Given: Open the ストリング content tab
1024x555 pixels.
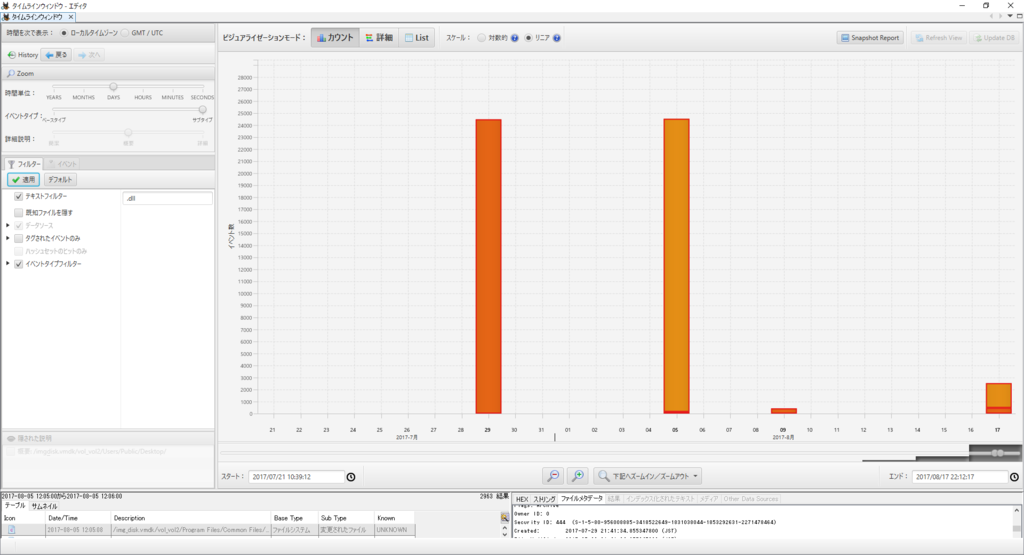Looking at the screenshot, I should (x=544, y=499).
